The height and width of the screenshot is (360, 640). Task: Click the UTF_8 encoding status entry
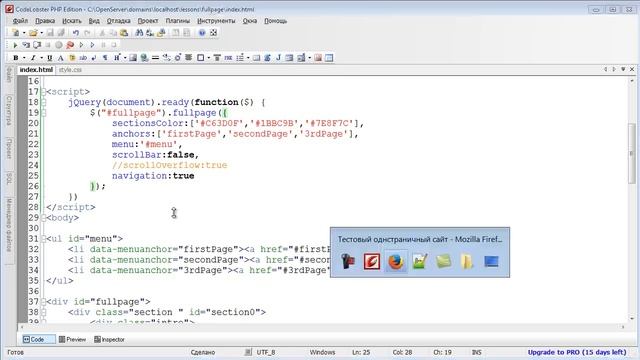point(266,352)
